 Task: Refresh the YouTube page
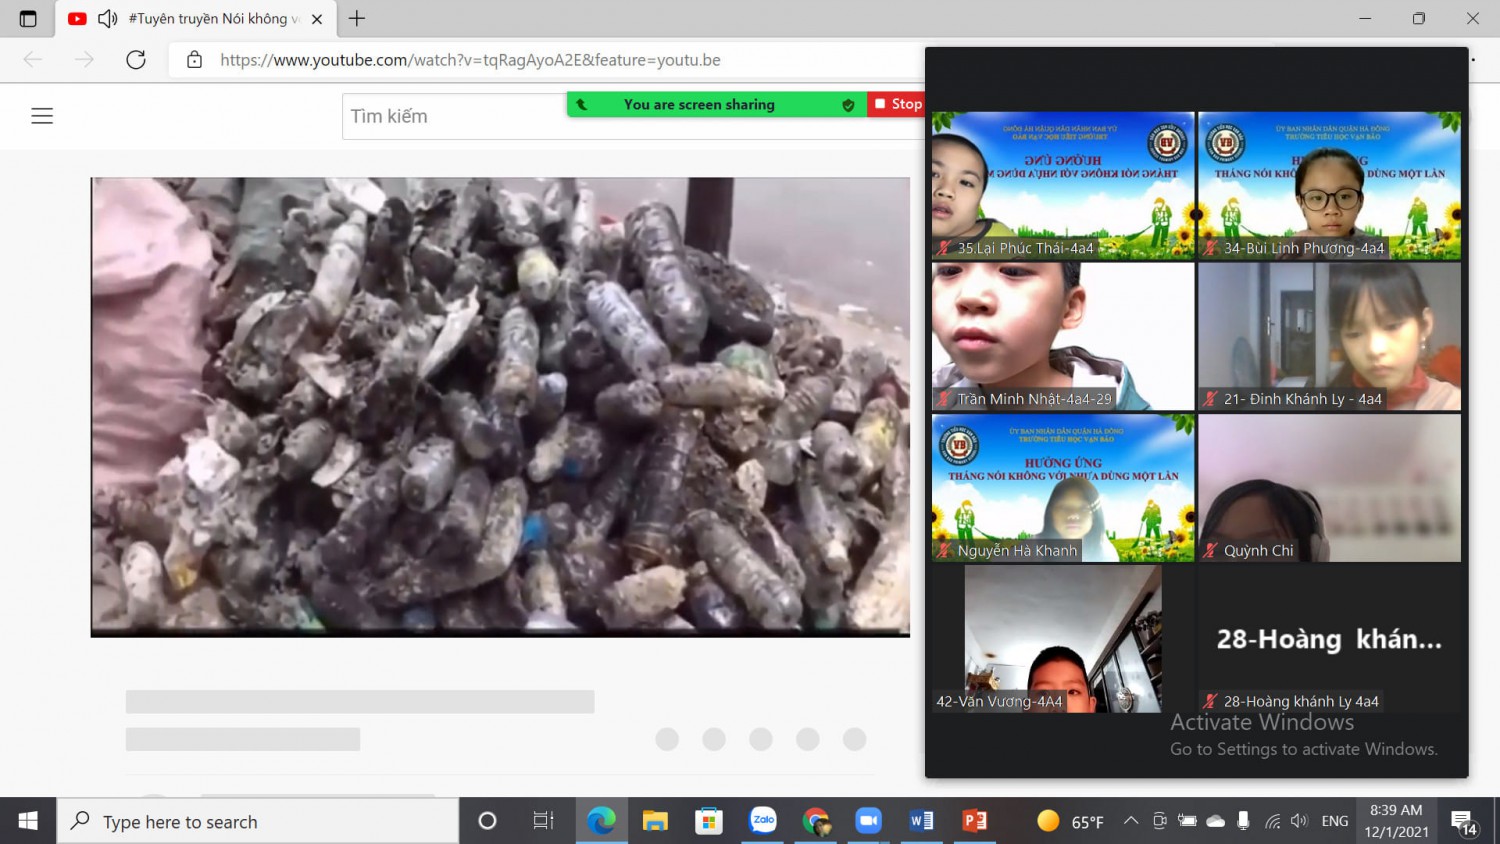[x=136, y=60]
